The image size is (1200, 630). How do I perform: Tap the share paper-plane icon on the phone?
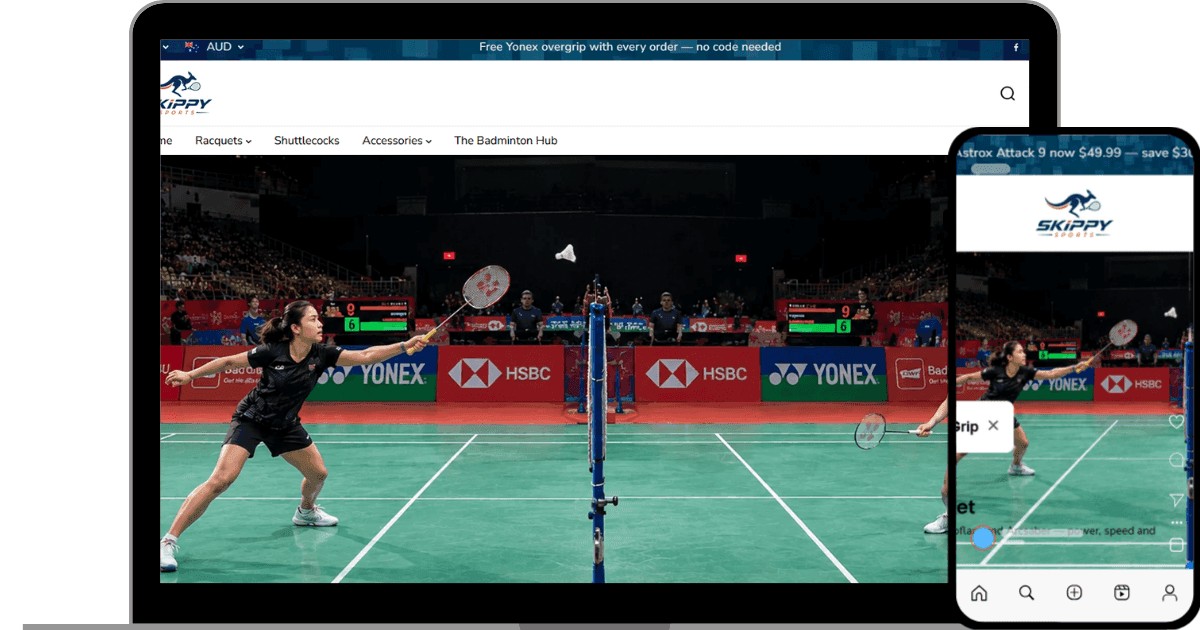(x=1177, y=500)
